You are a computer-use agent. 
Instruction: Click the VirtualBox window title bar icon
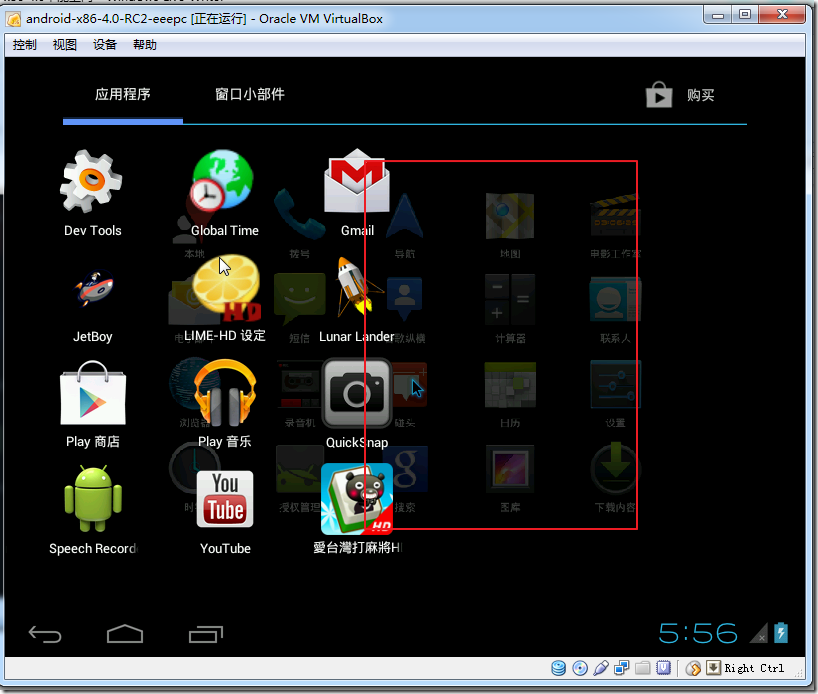pos(13,19)
